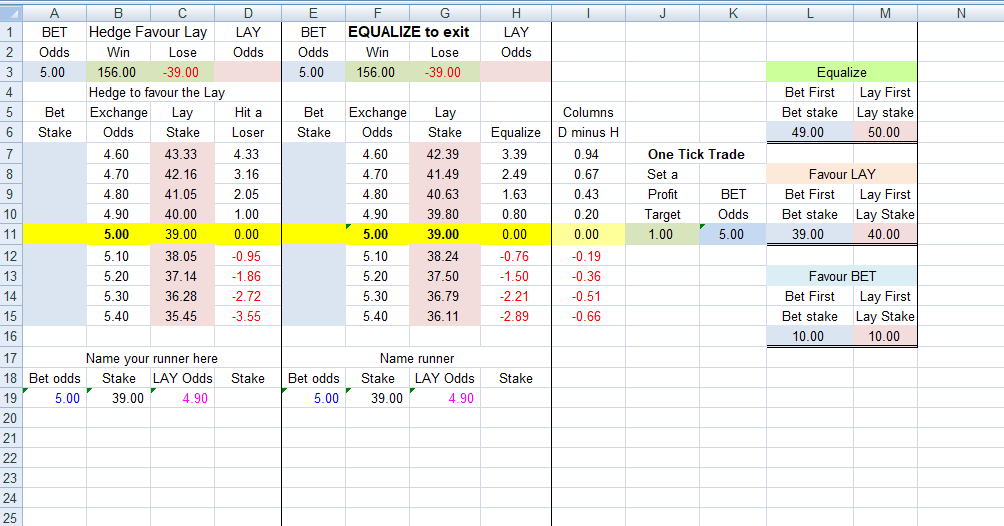Select row 11 header

click(11, 235)
